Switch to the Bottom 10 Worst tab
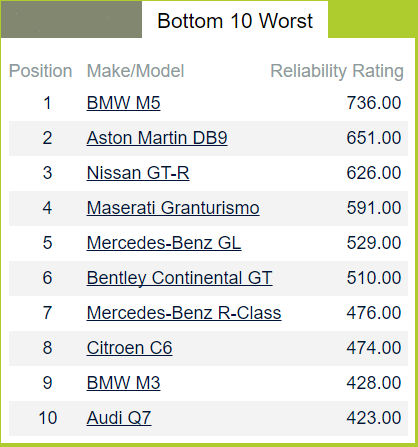 pyautogui.click(x=235, y=20)
